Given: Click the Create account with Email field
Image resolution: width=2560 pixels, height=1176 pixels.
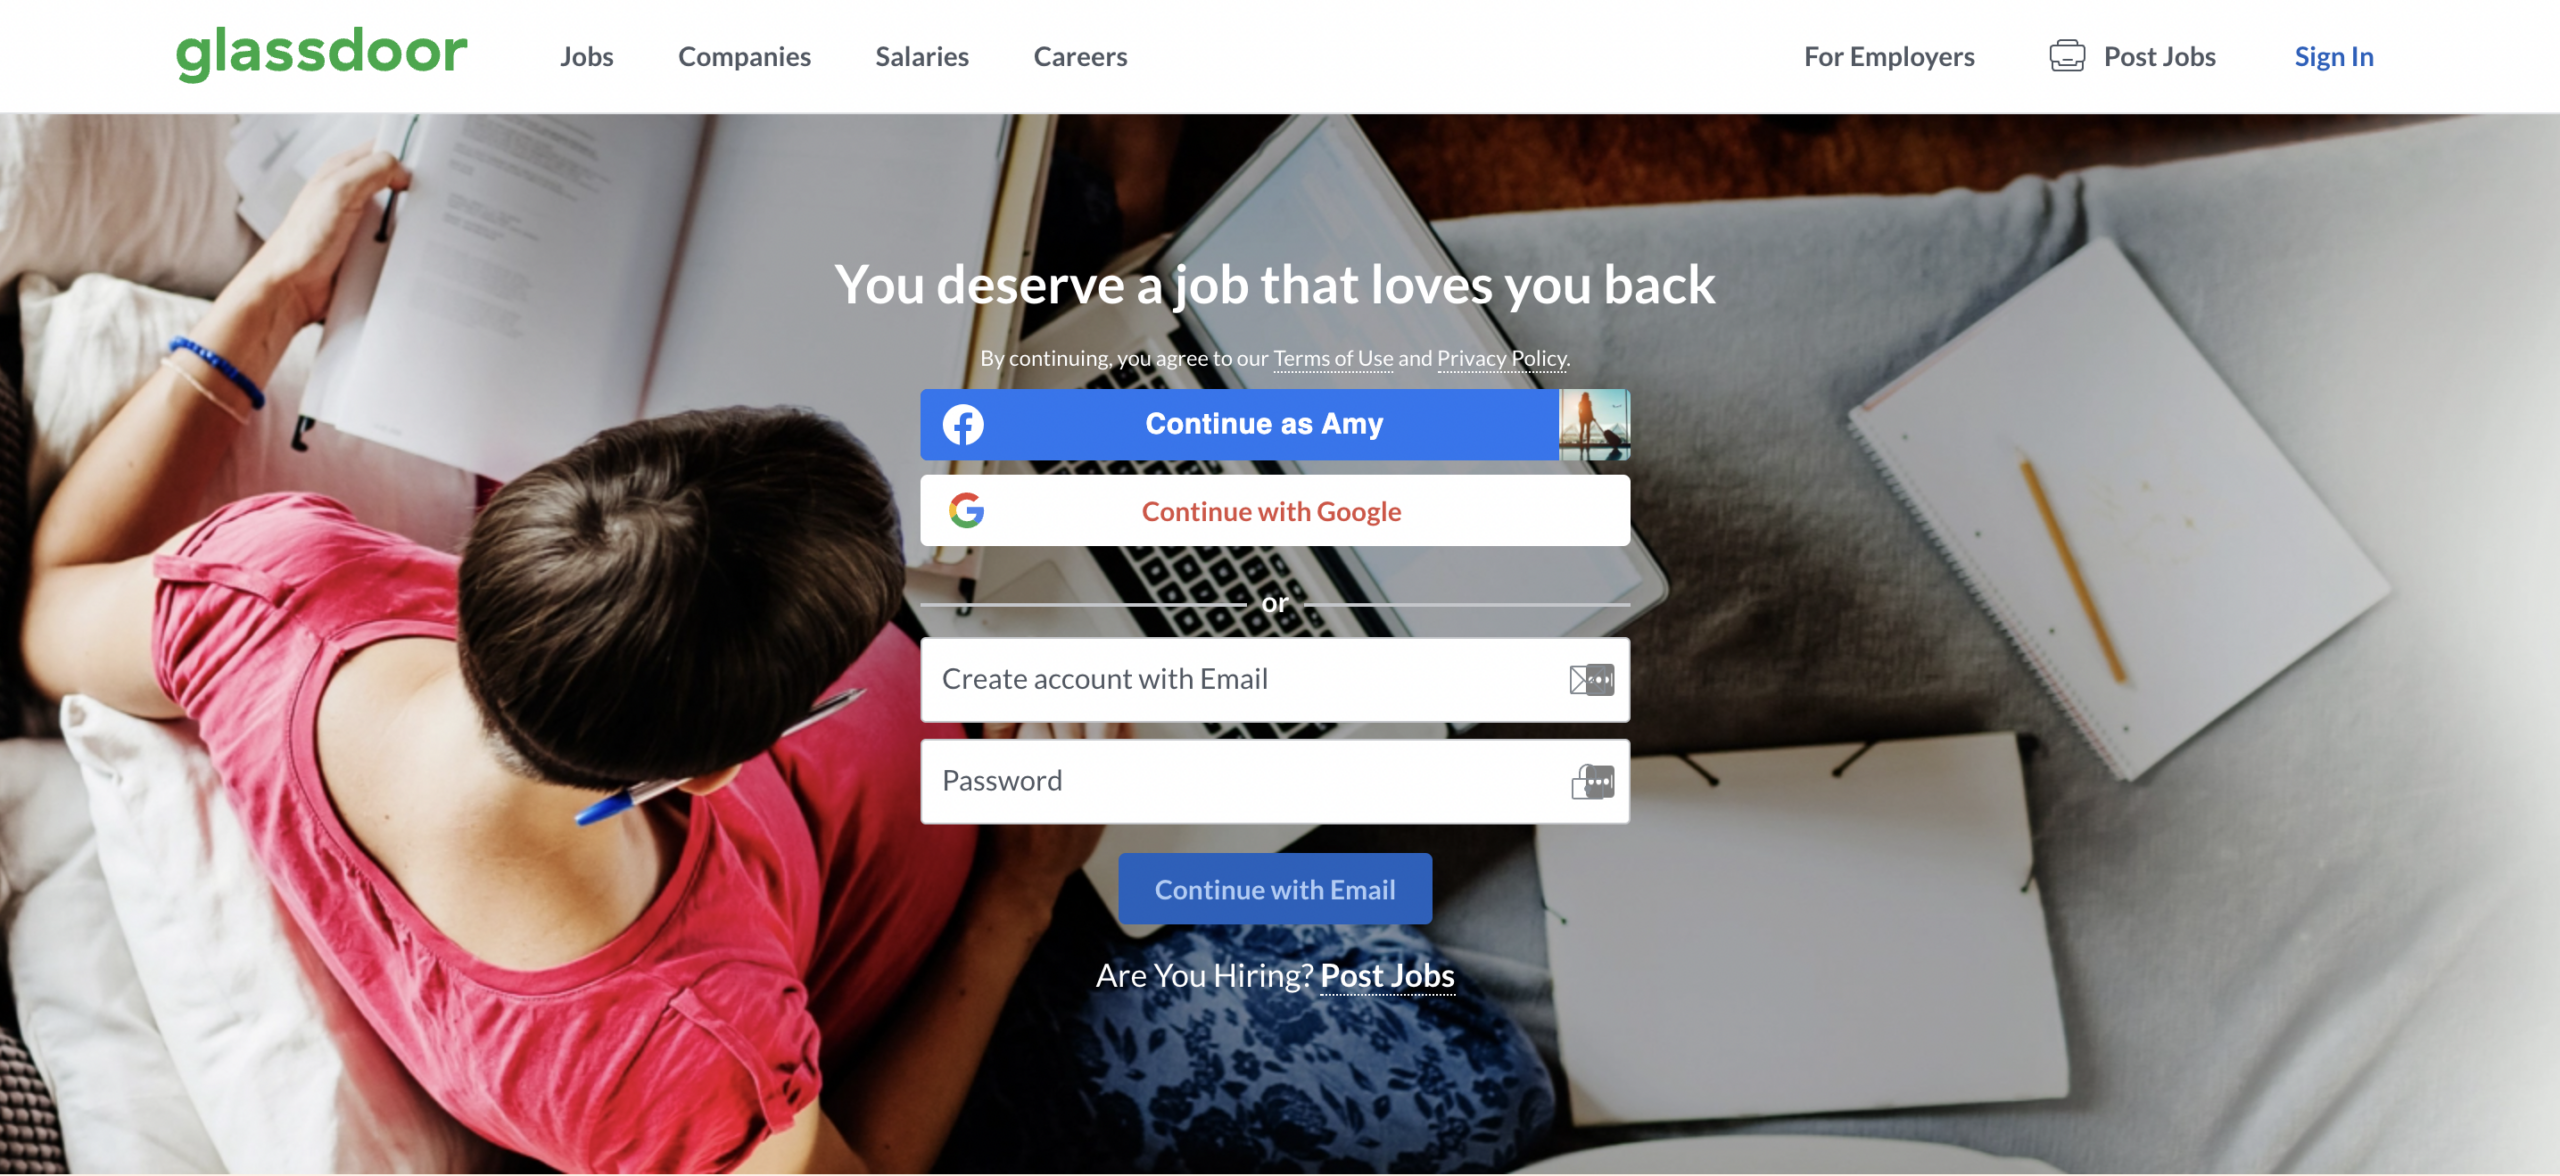Looking at the screenshot, I should (x=1273, y=676).
